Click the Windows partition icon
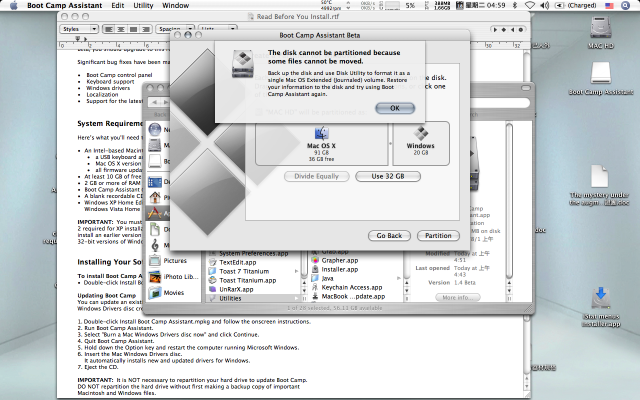This screenshot has width=640, height=400. click(x=421, y=133)
